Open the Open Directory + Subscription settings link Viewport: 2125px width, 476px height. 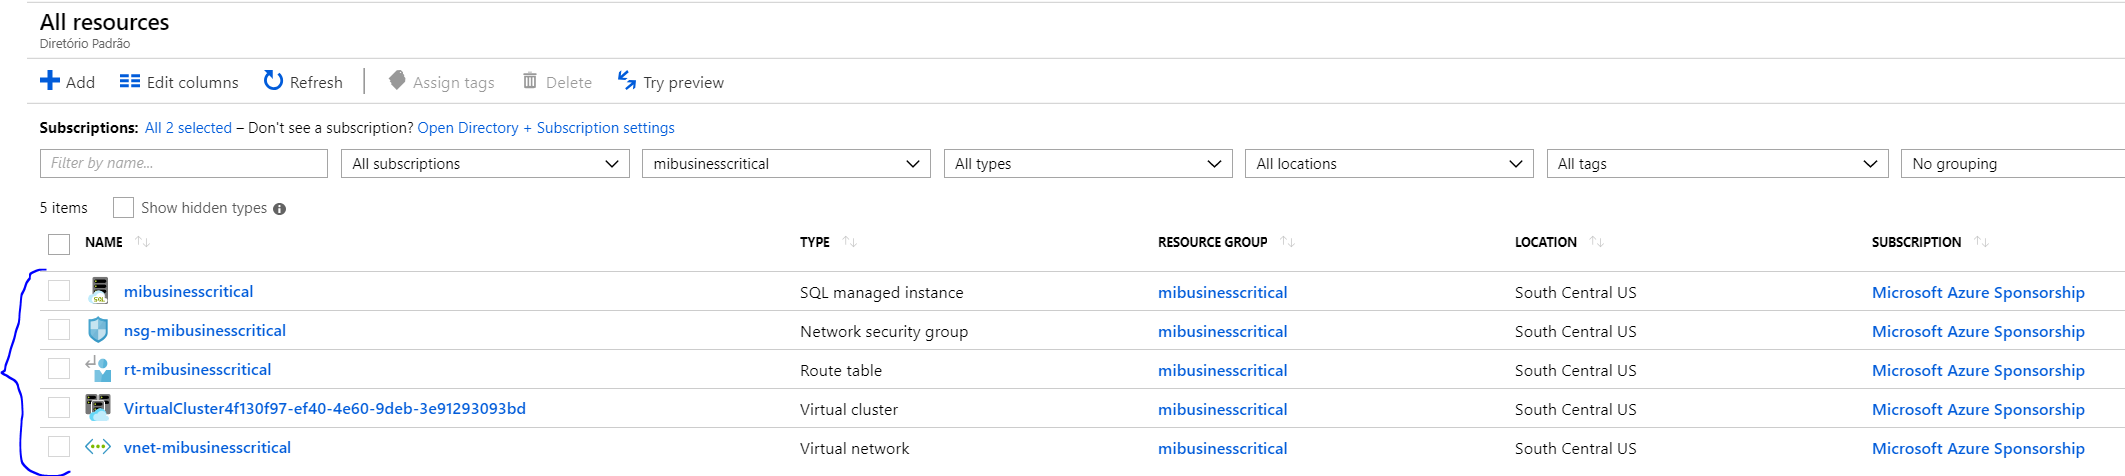[546, 128]
